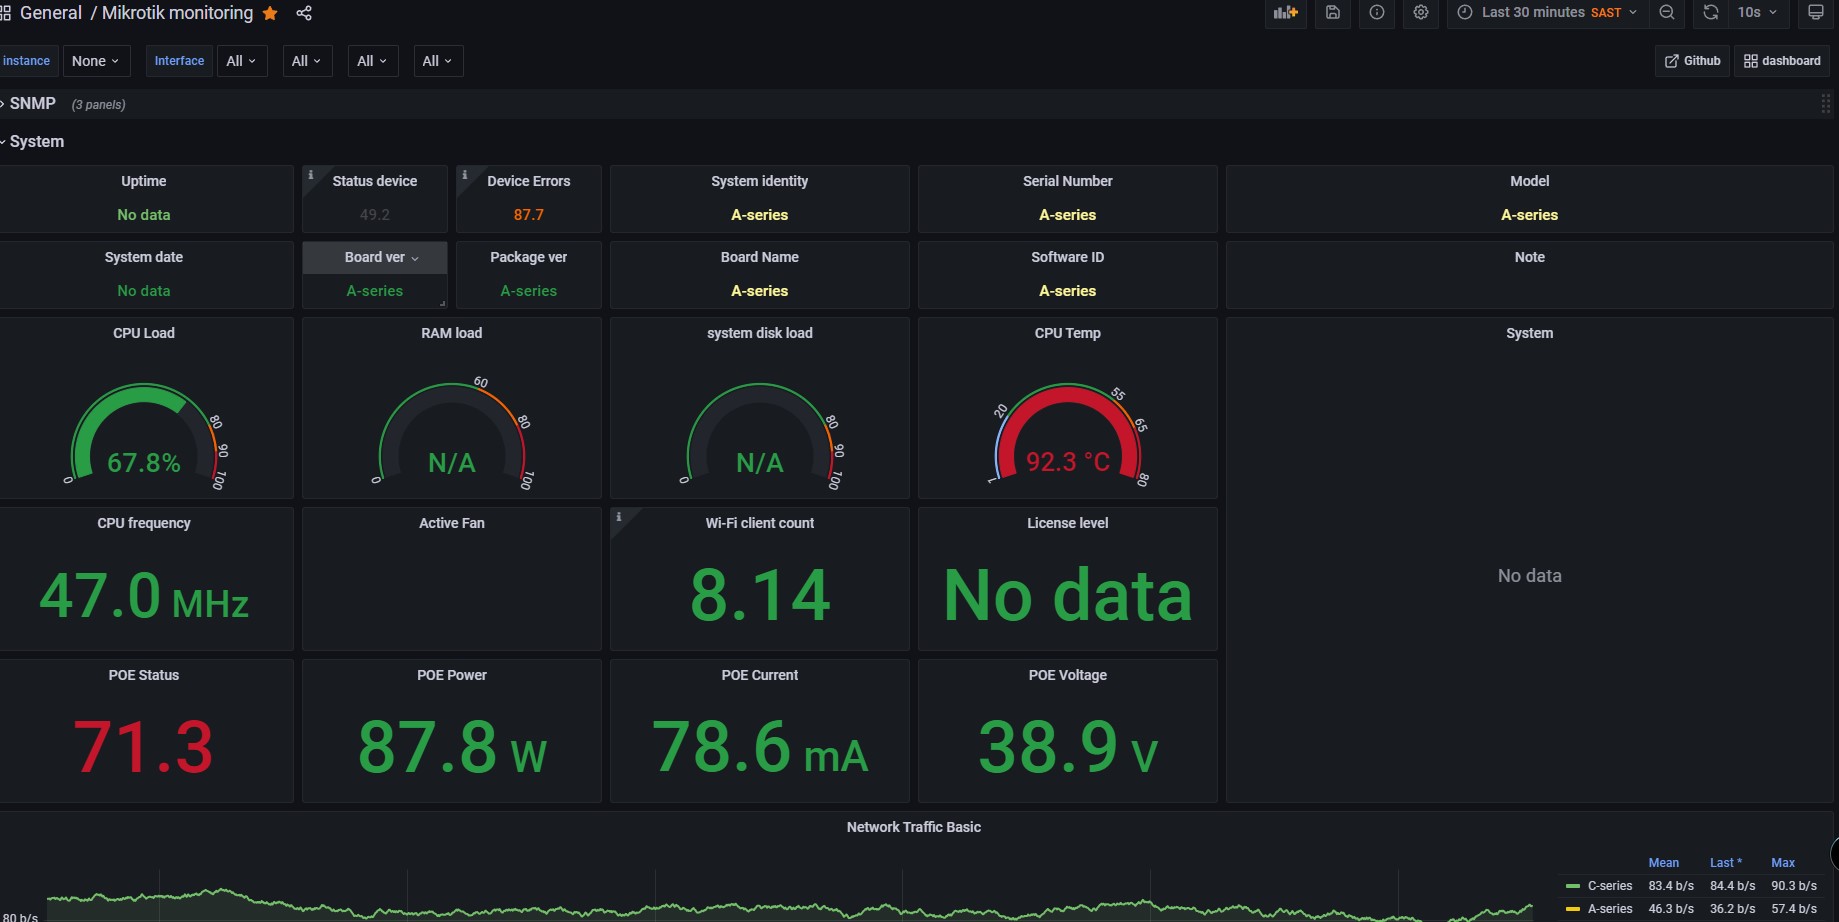Save the dashboard using the disk icon
The height and width of the screenshot is (922, 1839).
pyautogui.click(x=1333, y=13)
